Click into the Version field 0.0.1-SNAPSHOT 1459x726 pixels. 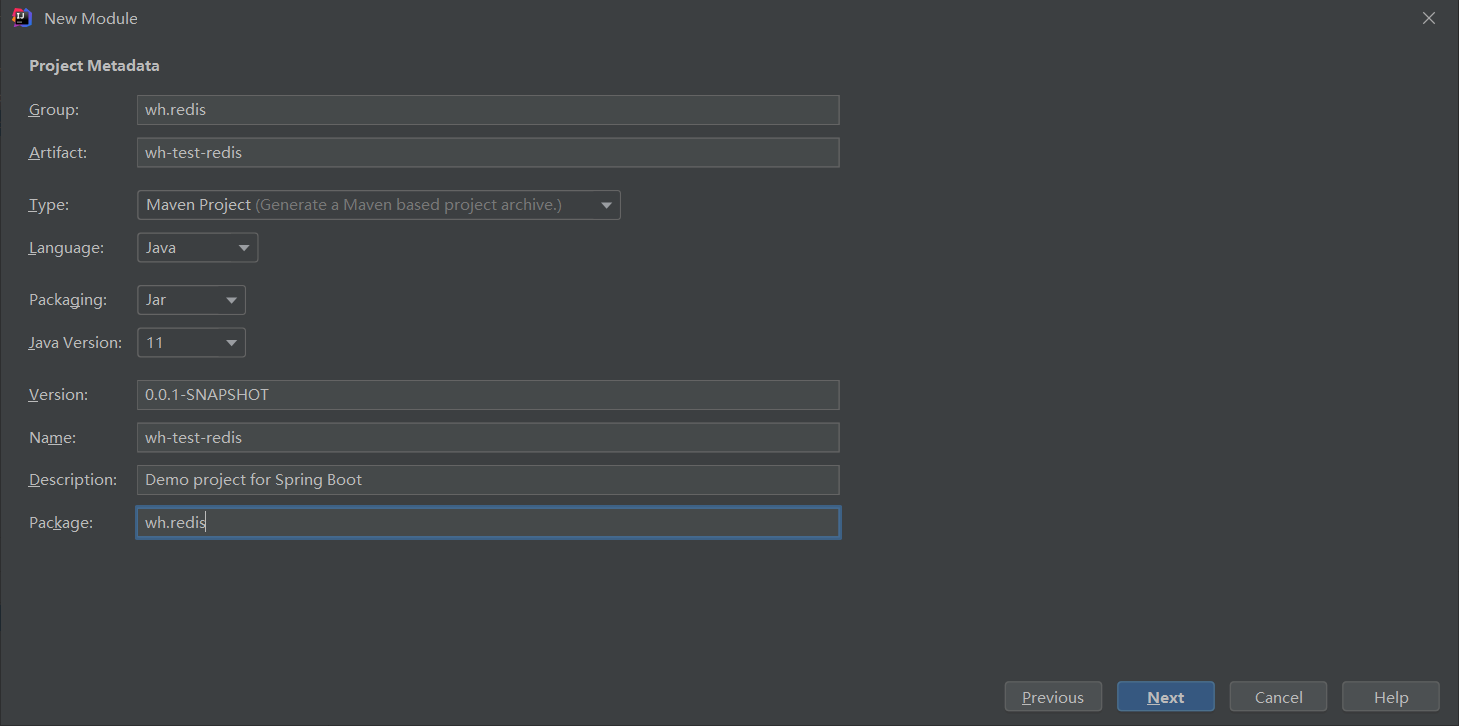click(488, 395)
